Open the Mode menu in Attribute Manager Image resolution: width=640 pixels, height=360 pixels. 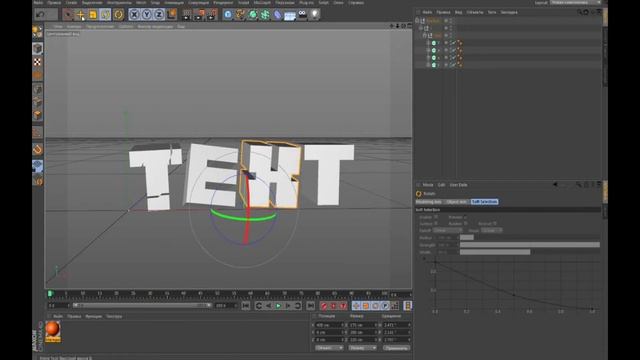pos(428,185)
